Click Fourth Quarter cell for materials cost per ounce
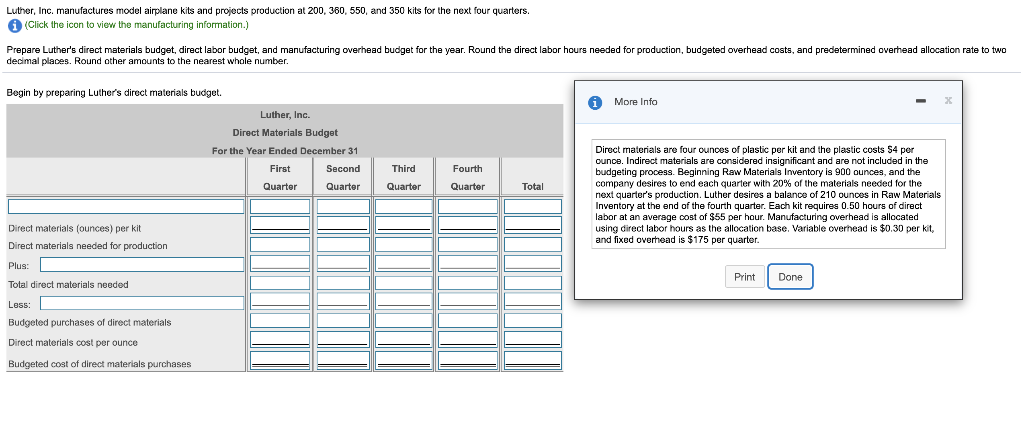Image resolution: width=1024 pixels, height=422 pixels. [x=467, y=340]
